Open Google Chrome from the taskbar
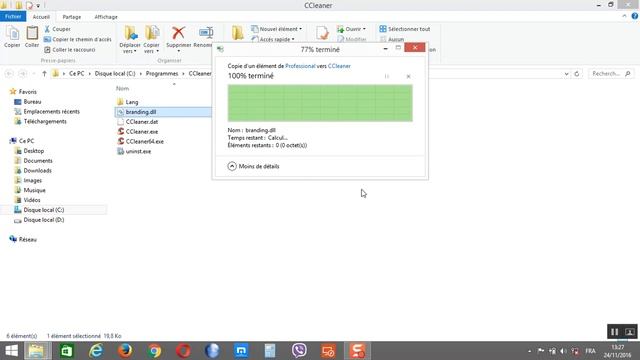The image size is (640, 360). (x=154, y=351)
